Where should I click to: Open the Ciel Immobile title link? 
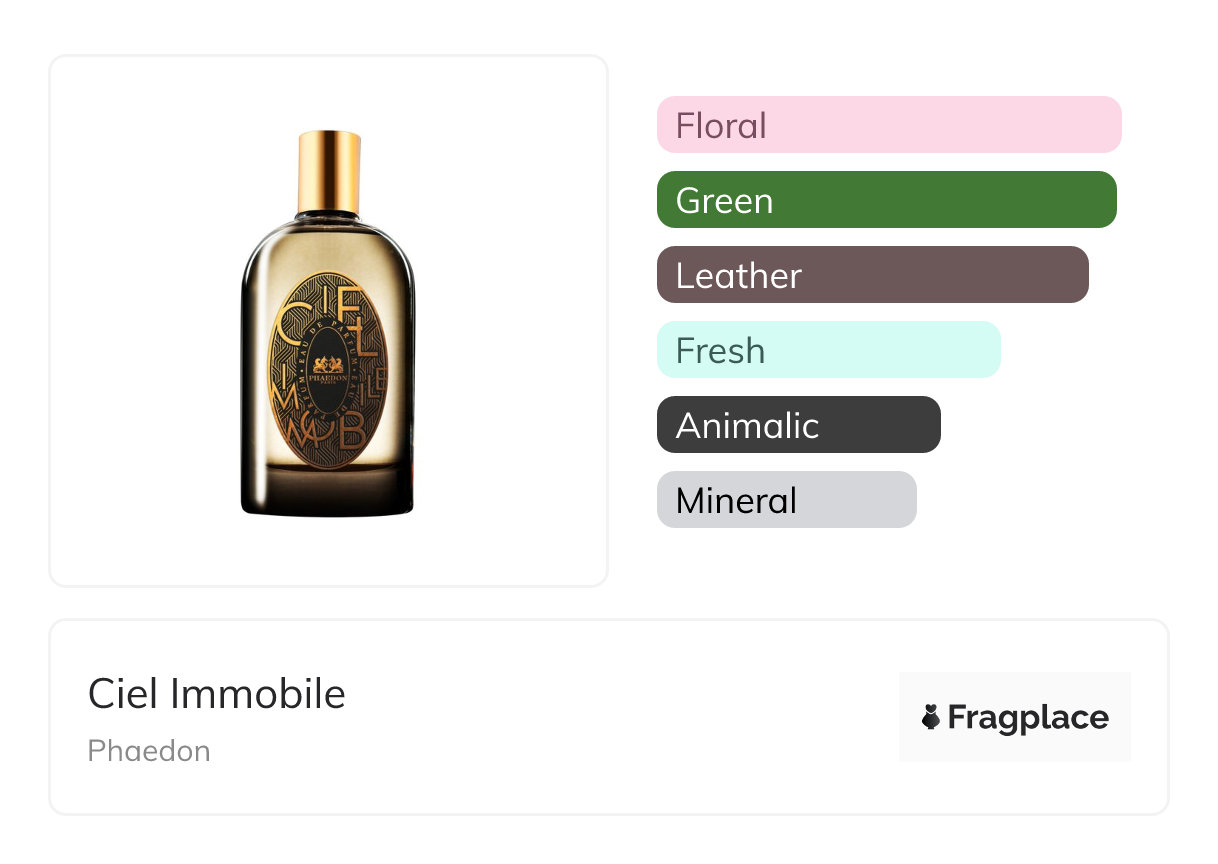tap(217, 694)
